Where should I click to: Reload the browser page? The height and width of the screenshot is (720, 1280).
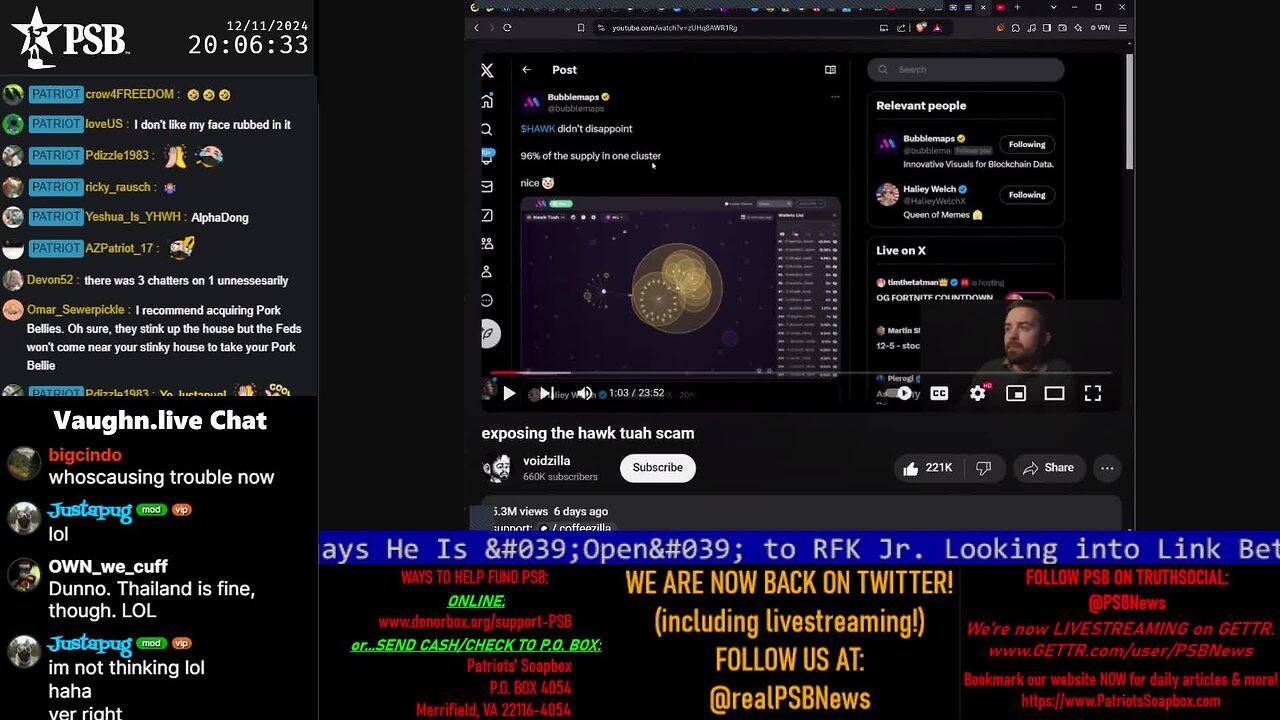tap(507, 28)
